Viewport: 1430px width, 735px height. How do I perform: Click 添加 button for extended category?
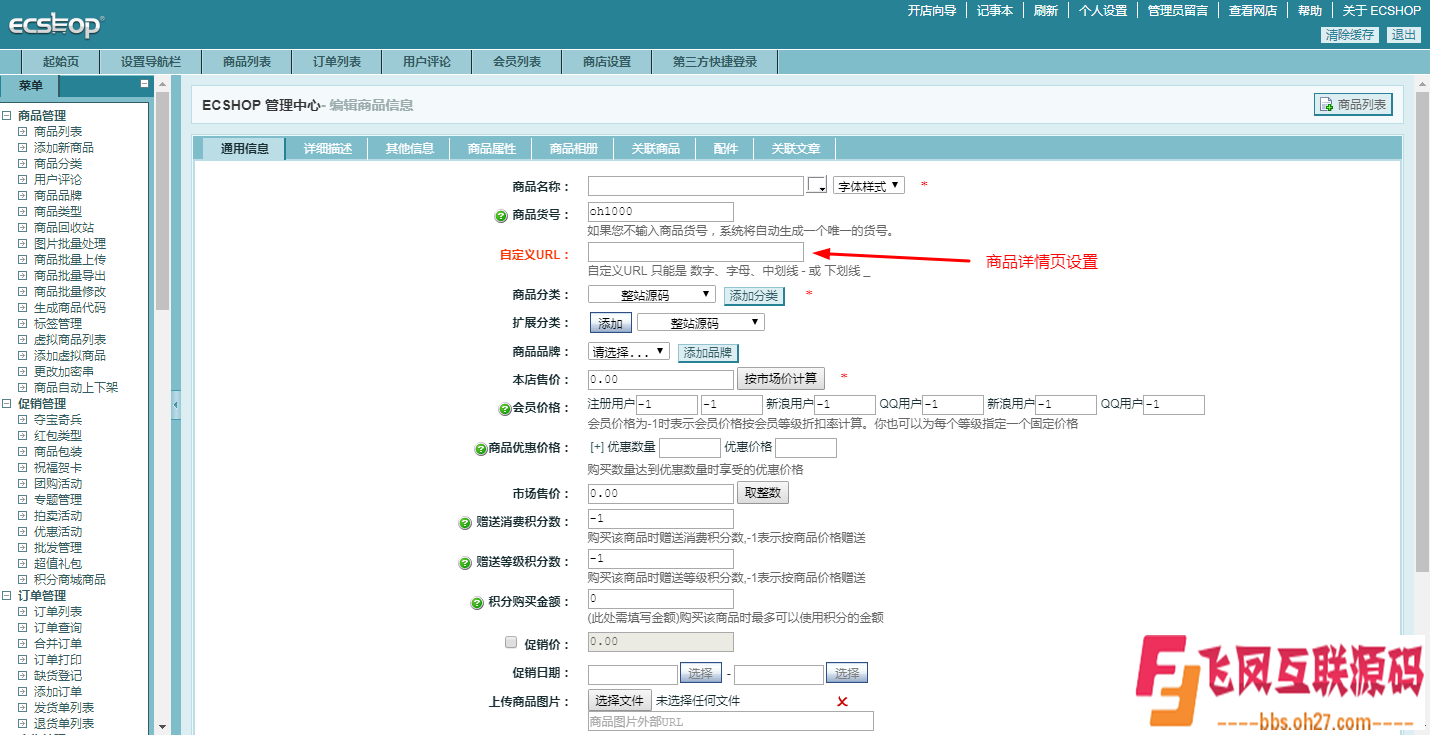[x=610, y=324]
